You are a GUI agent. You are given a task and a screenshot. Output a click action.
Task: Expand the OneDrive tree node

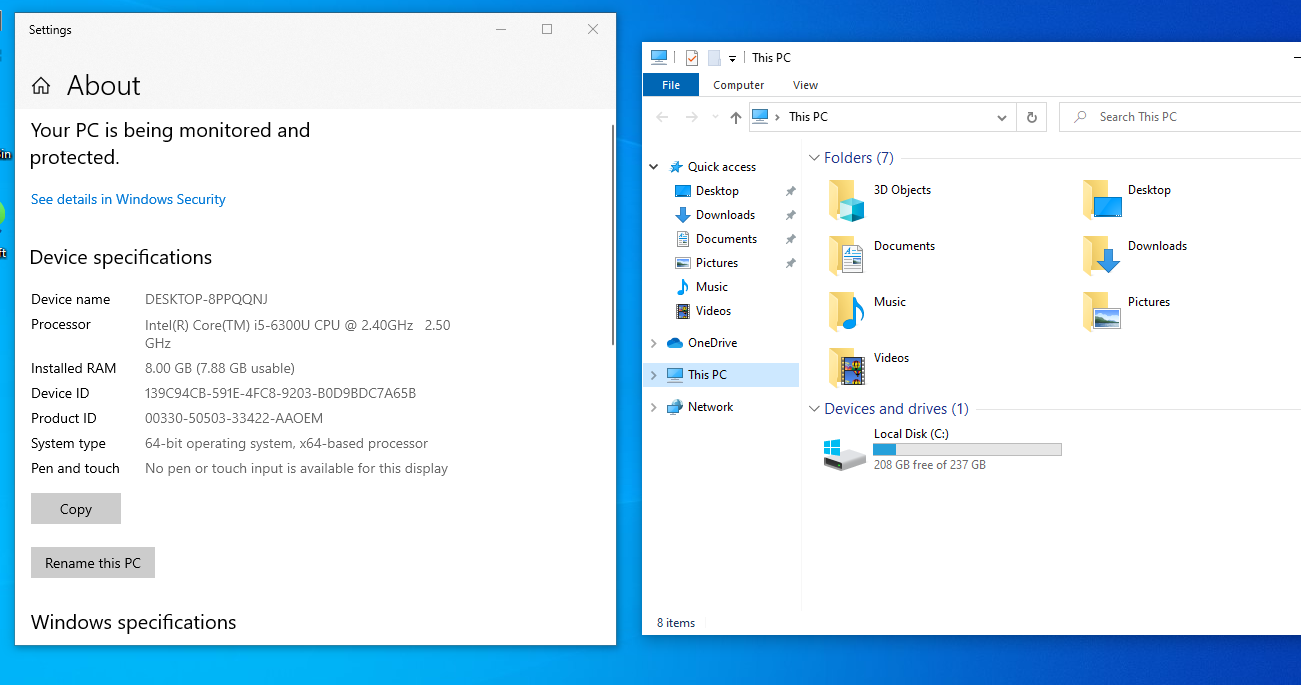coord(654,343)
